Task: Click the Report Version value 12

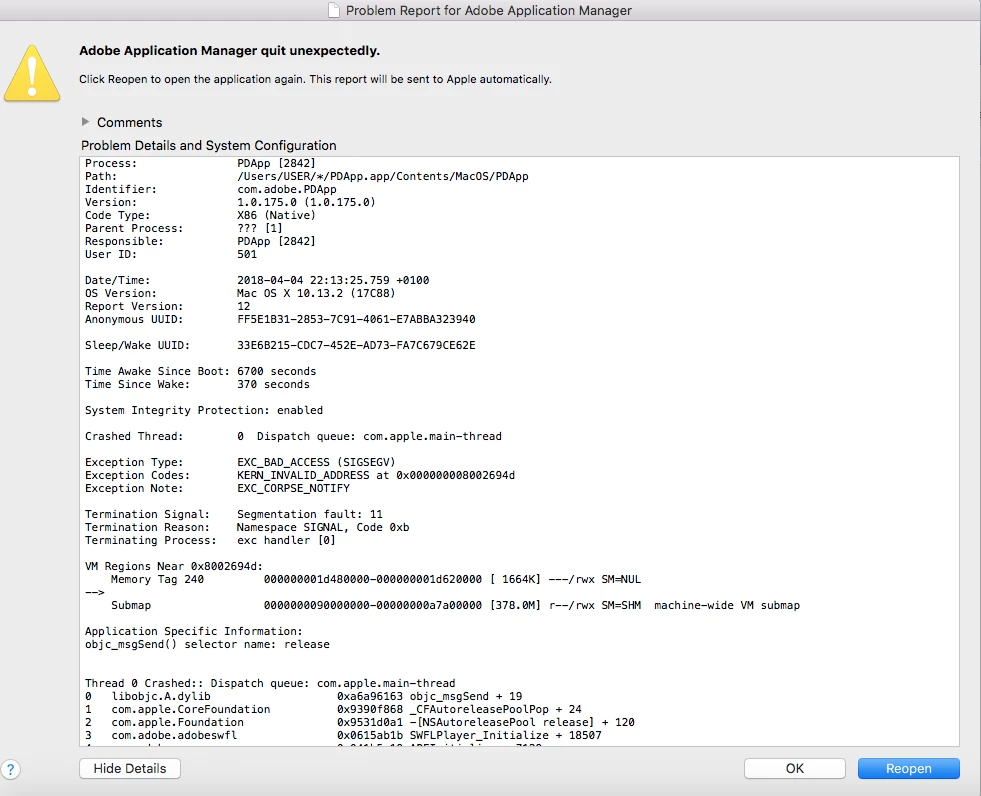Action: [243, 307]
